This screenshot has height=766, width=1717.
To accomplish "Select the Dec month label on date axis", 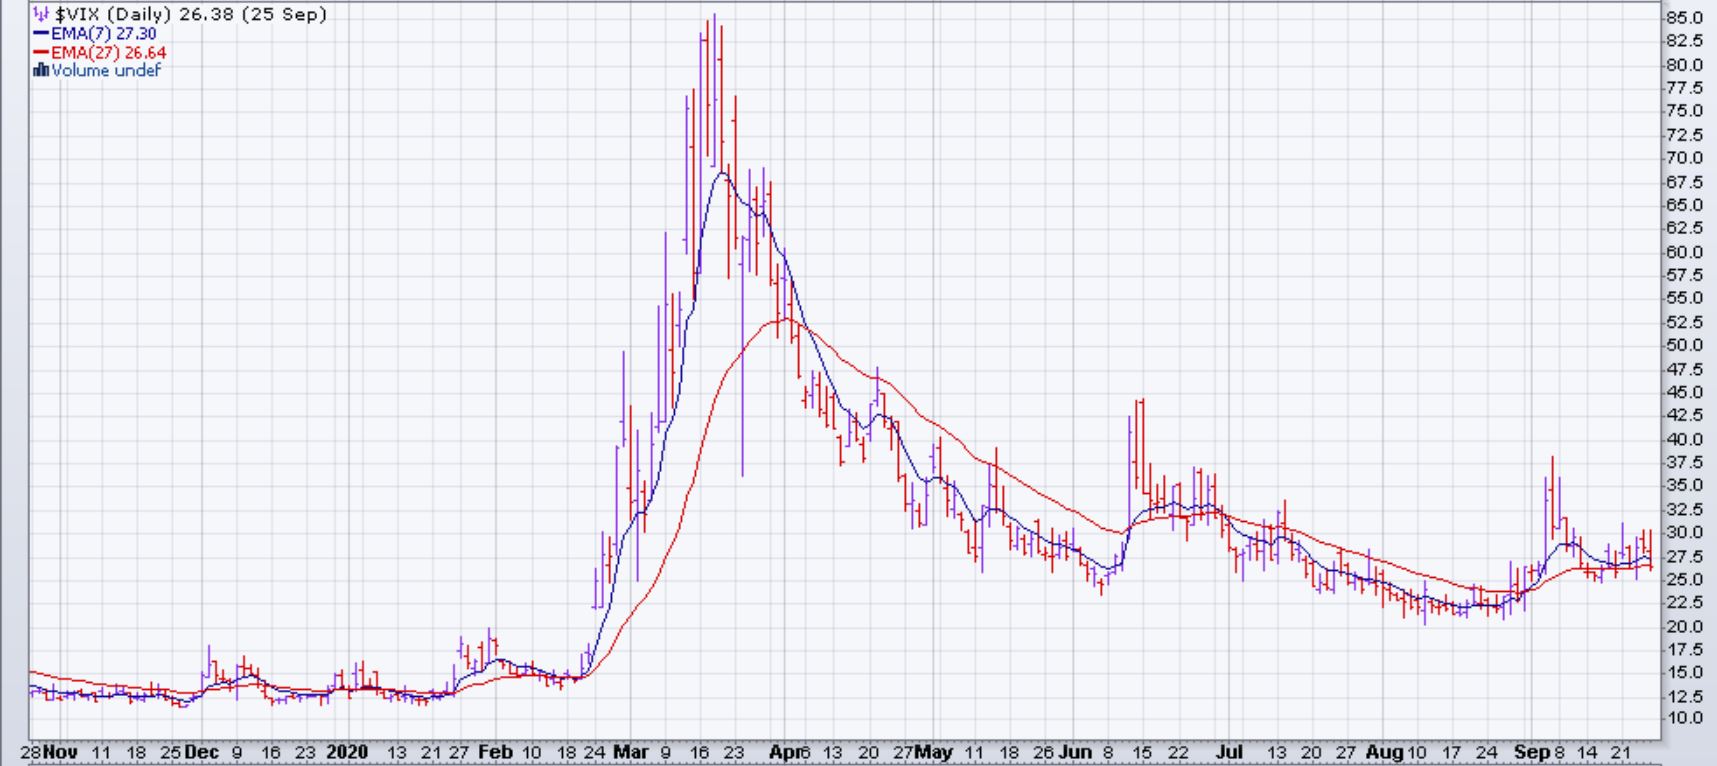I will click(x=202, y=752).
